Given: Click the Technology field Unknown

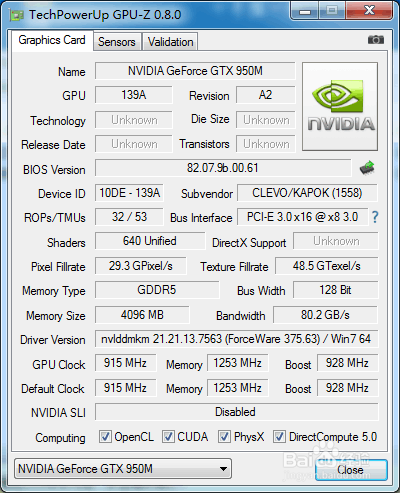Looking at the screenshot, I should [134, 120].
